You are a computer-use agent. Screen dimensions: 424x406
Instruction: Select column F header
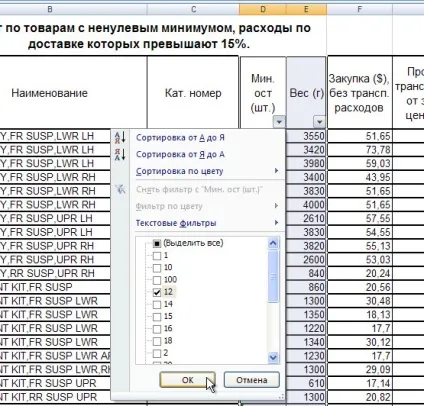pyautogui.click(x=359, y=9)
